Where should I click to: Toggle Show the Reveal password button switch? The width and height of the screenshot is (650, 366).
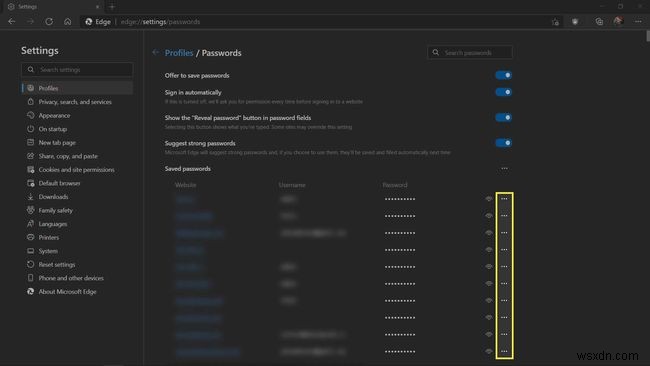pyautogui.click(x=503, y=117)
